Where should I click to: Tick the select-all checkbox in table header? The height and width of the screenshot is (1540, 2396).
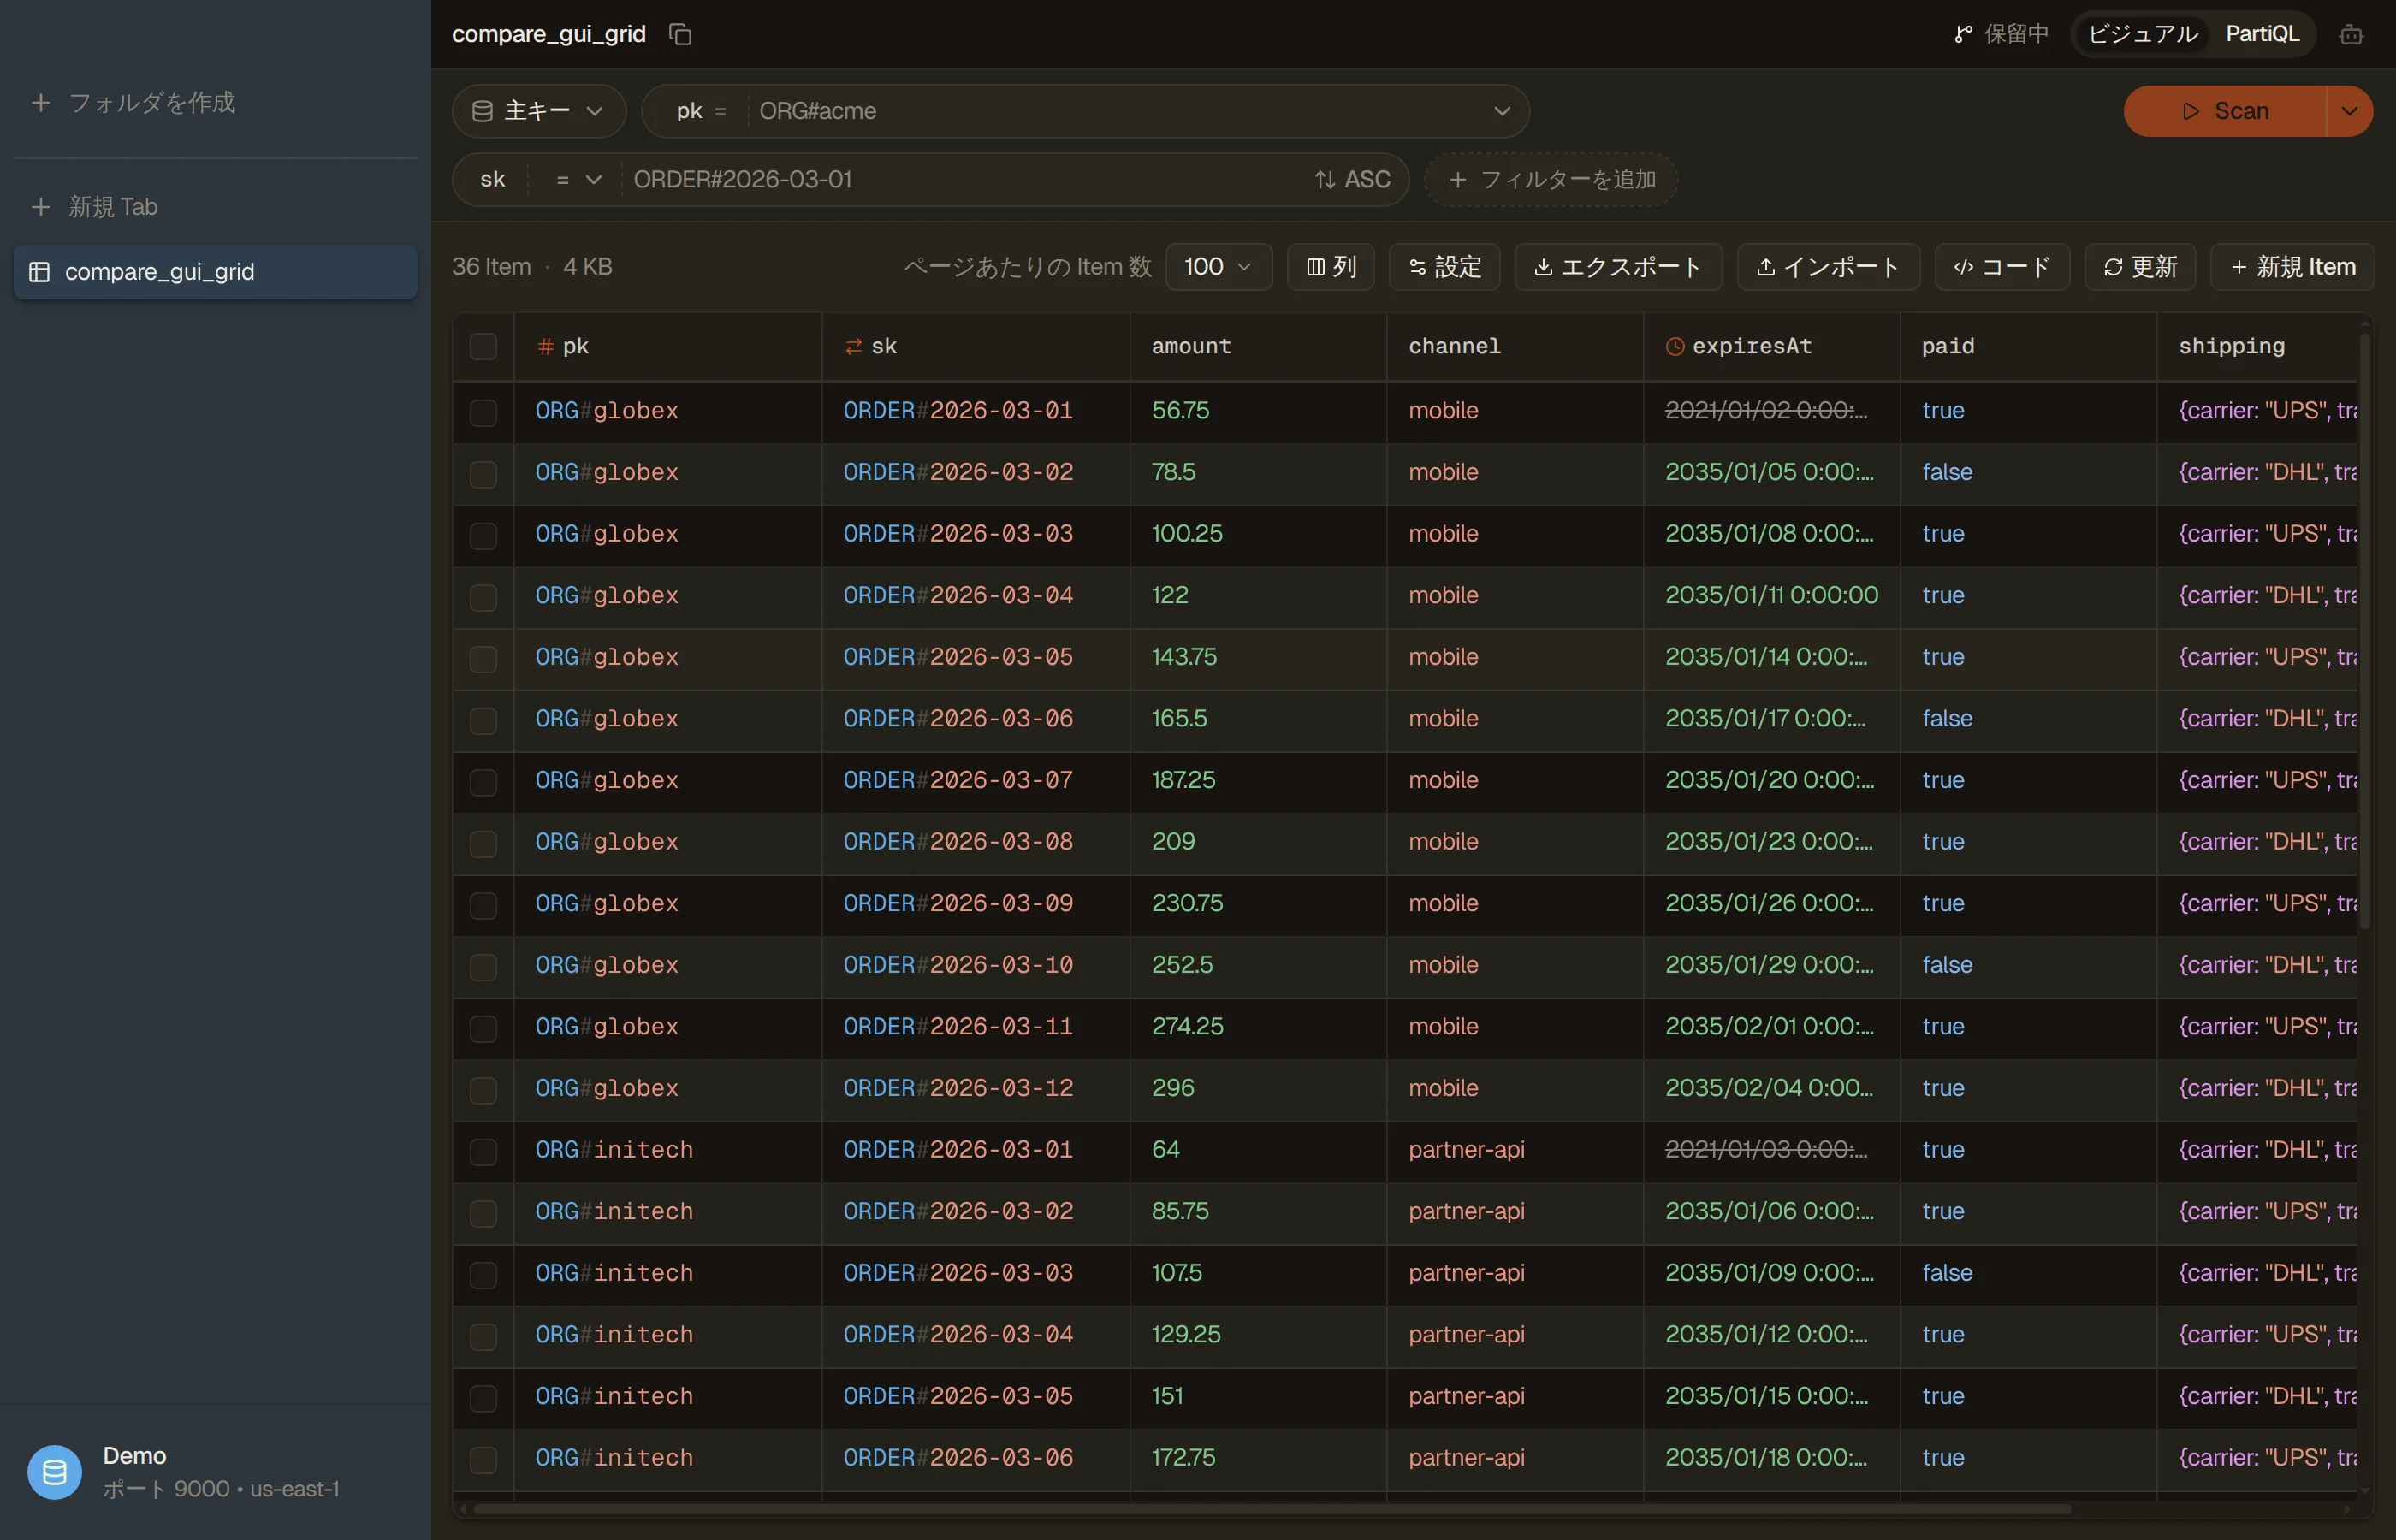click(483, 346)
